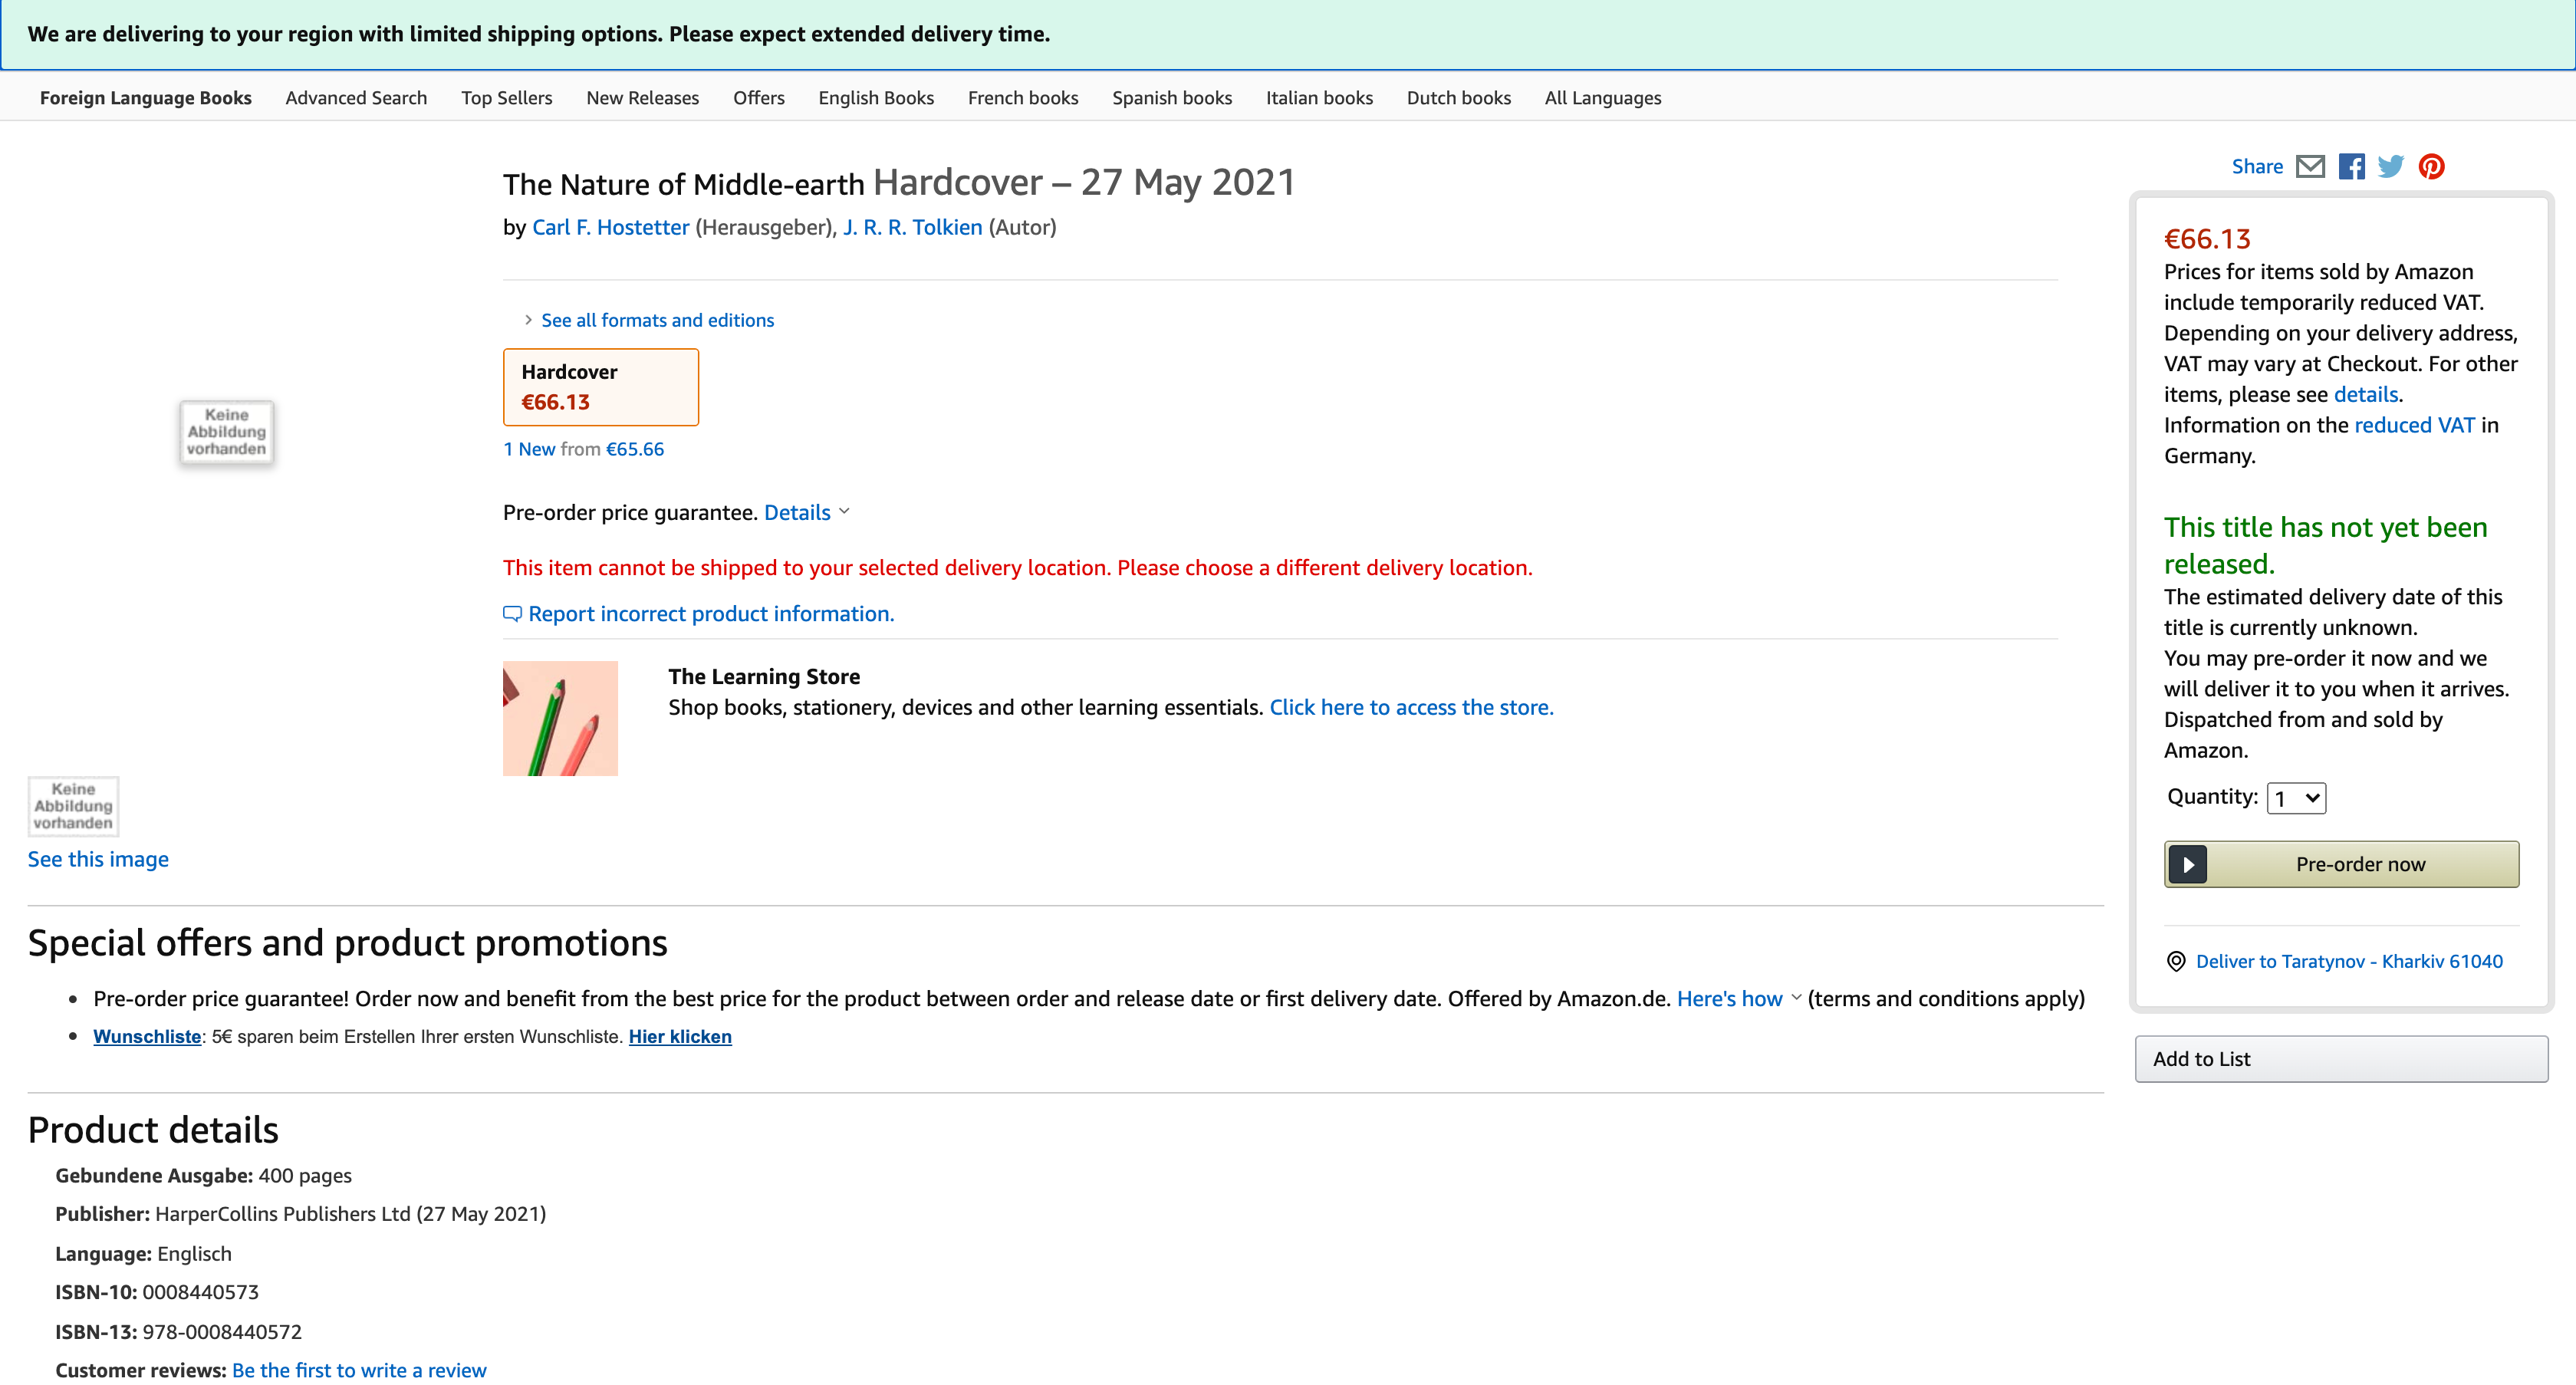Expand pre-order price guarantee Details
This screenshot has height=1385, width=2576.
pyautogui.click(x=806, y=512)
